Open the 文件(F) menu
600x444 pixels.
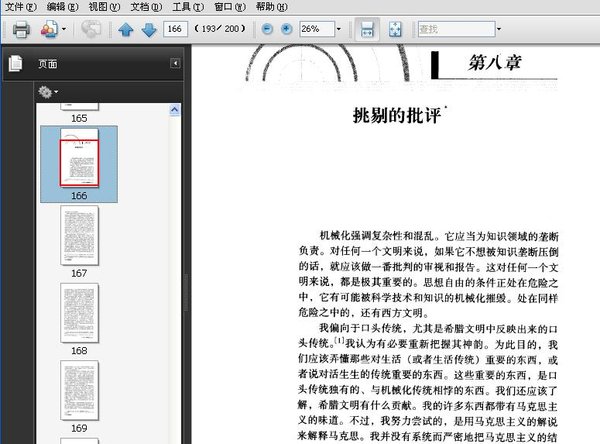coord(20,7)
